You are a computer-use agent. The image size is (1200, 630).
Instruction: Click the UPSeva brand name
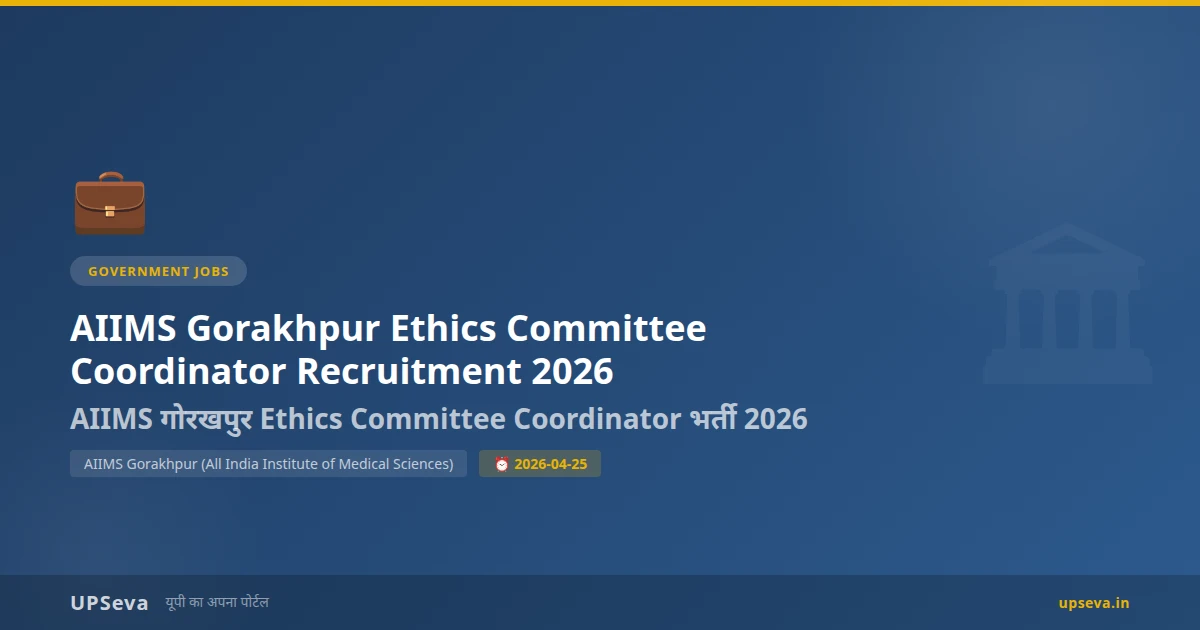(109, 603)
